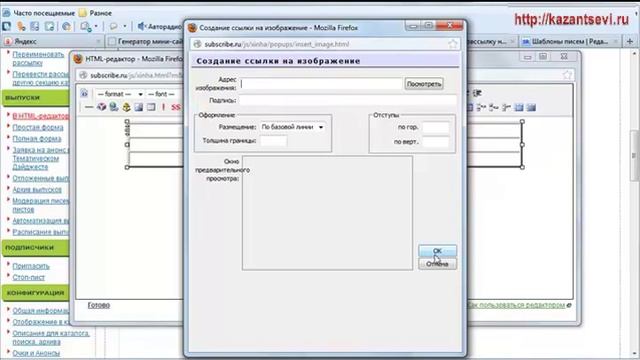Focus the Адрес изображения input field
The height and width of the screenshot is (360, 640).
point(321,84)
